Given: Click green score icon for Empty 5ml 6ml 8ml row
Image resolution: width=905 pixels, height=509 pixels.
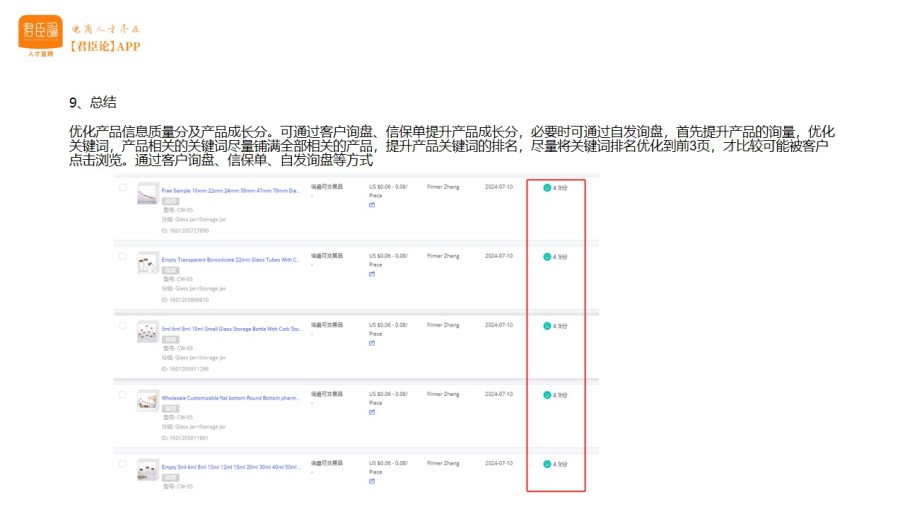Looking at the screenshot, I should tap(547, 464).
